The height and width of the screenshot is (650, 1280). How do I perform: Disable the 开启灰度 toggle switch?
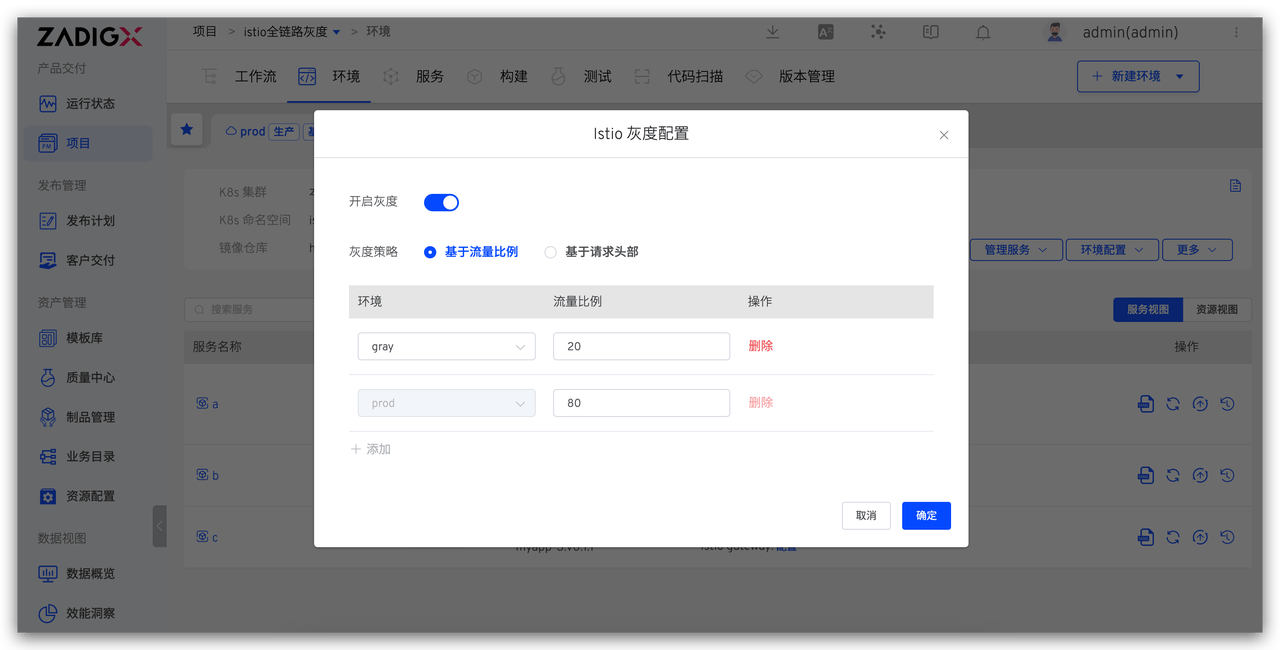(x=441, y=202)
